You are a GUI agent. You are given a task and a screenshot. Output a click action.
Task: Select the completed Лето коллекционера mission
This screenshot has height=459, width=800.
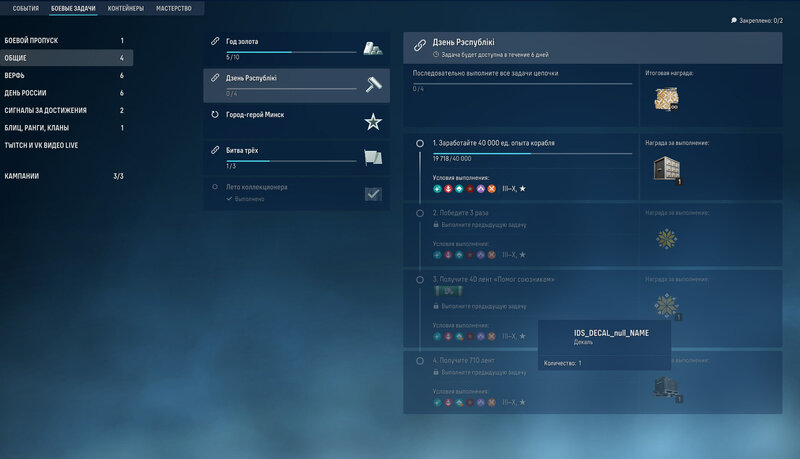tap(296, 193)
